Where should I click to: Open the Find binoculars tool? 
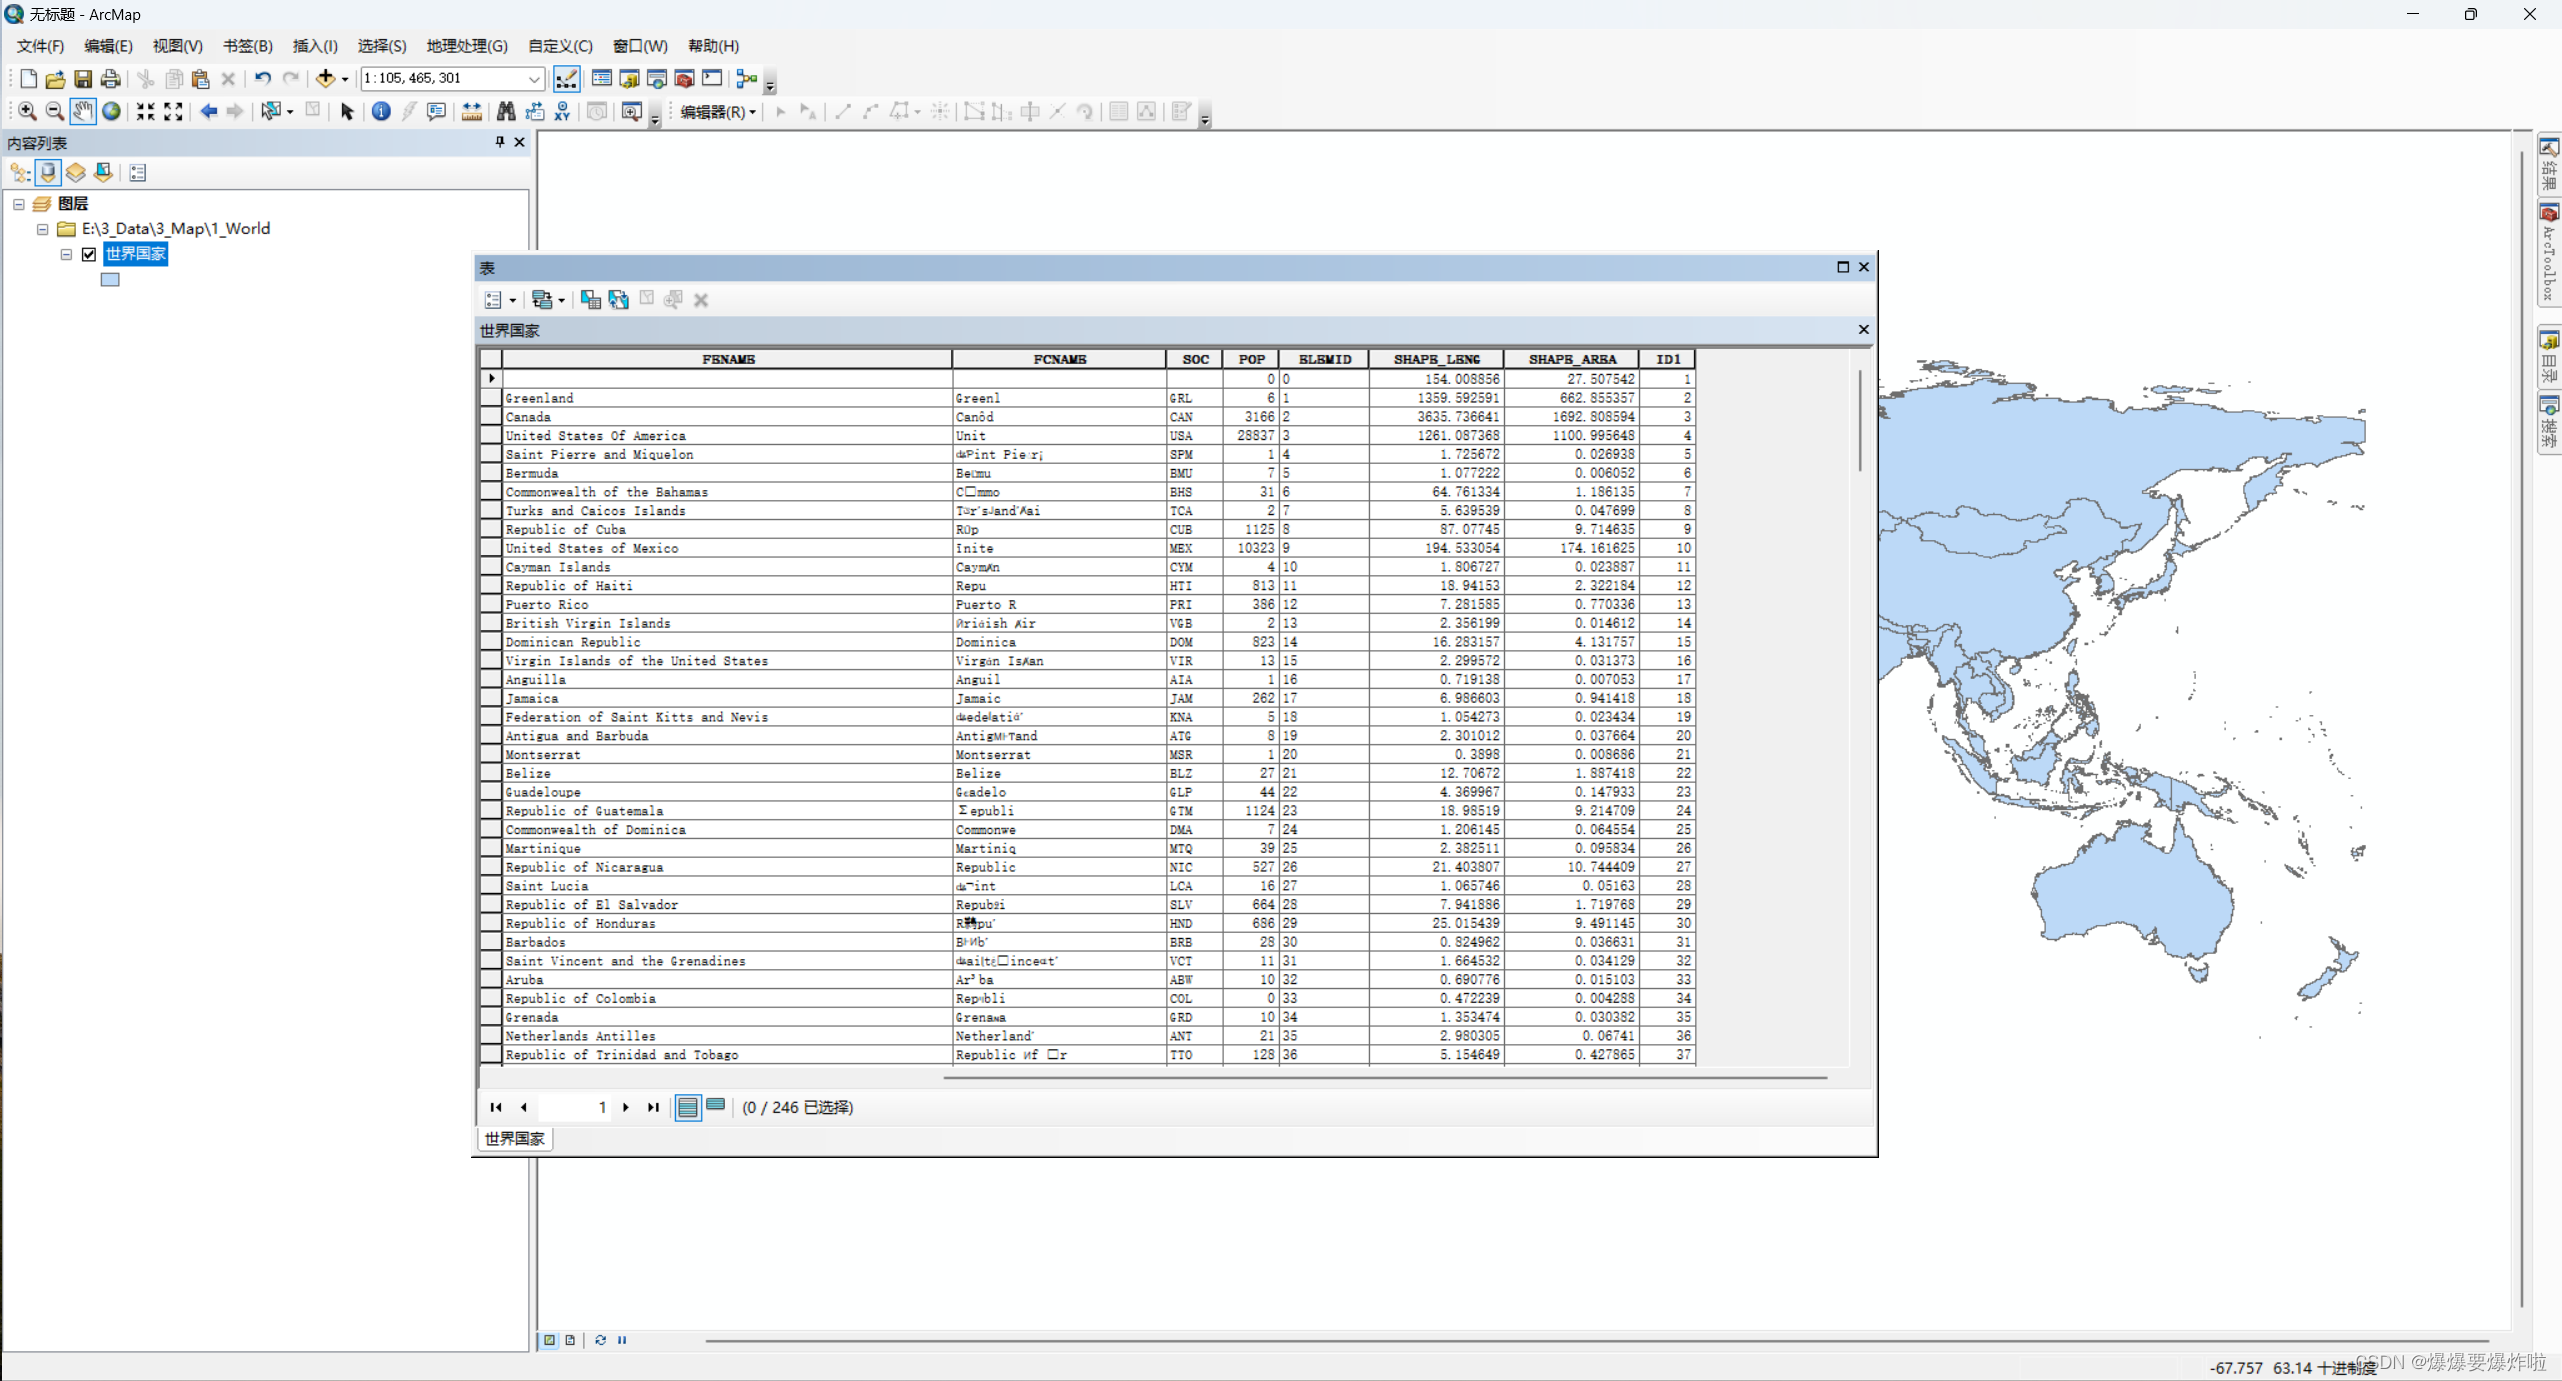[506, 111]
